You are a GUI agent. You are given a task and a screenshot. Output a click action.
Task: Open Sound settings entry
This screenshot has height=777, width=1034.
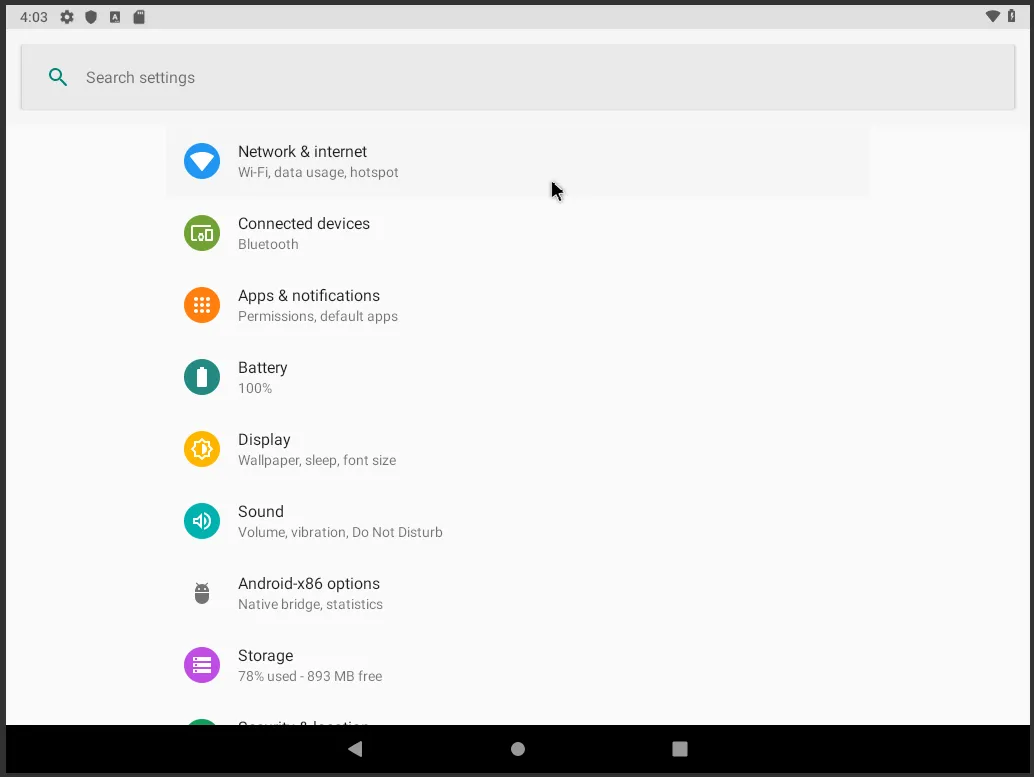518,520
